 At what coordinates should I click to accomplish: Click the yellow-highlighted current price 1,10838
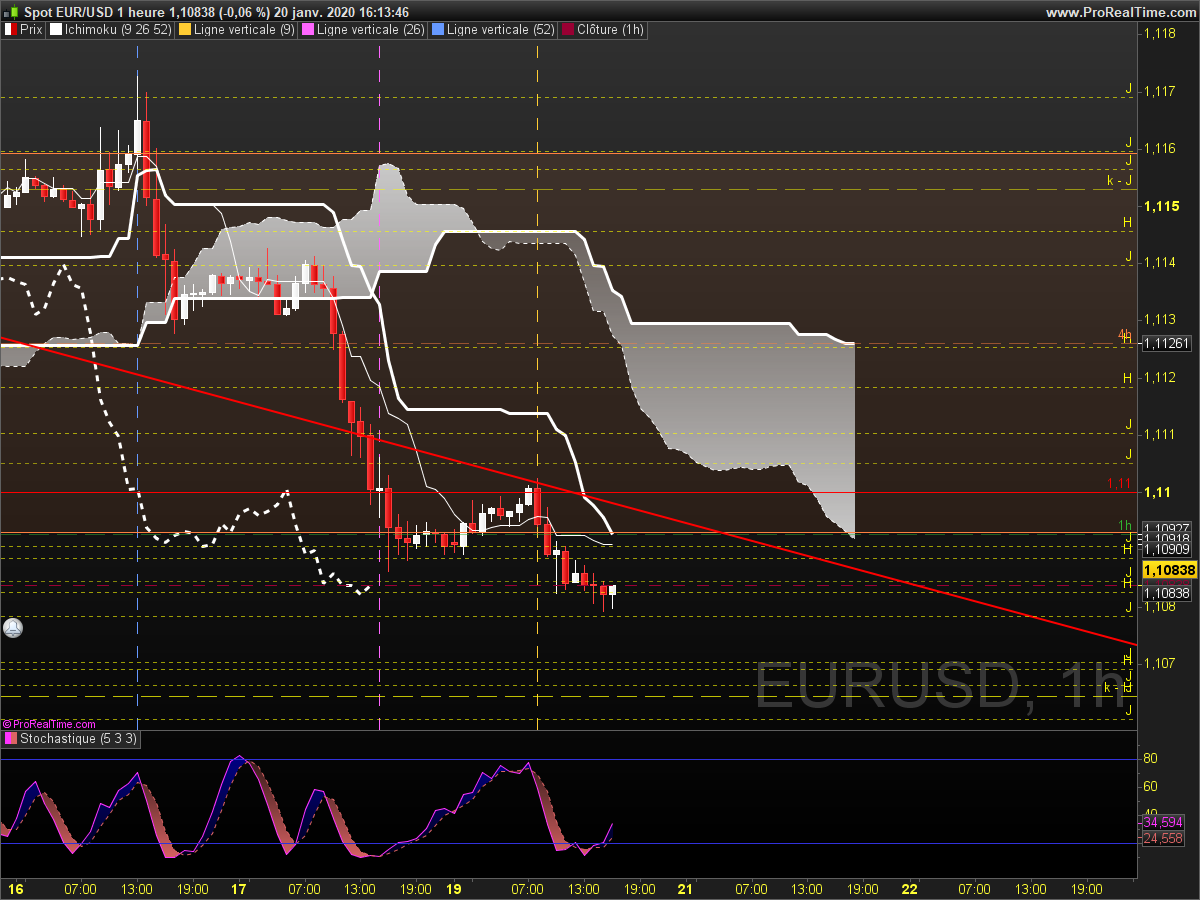1169,569
